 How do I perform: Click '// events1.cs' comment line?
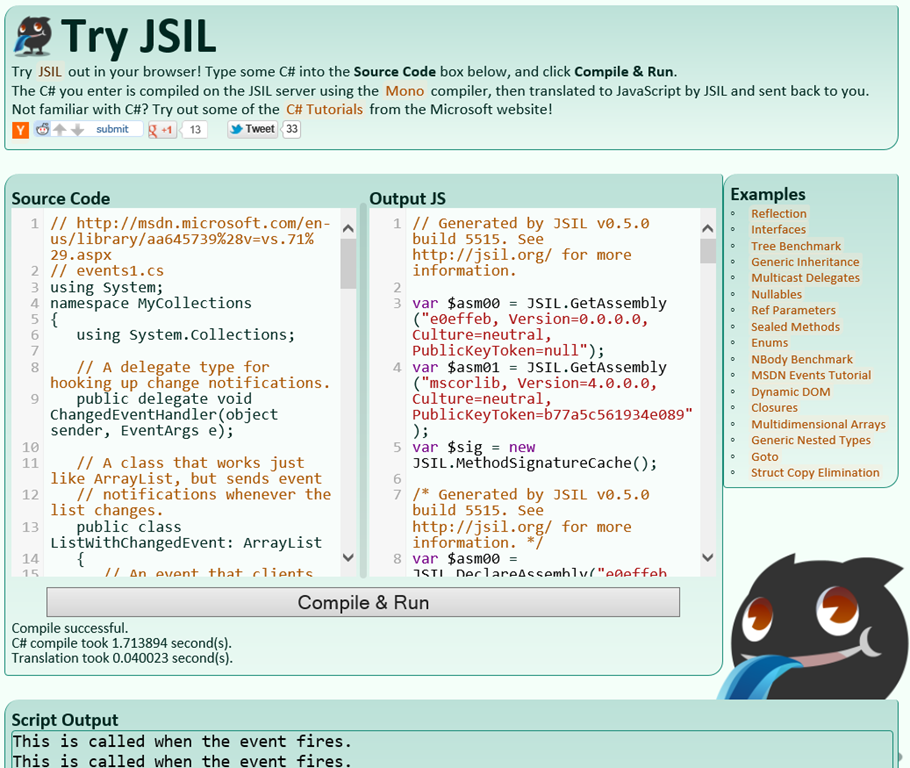107,271
